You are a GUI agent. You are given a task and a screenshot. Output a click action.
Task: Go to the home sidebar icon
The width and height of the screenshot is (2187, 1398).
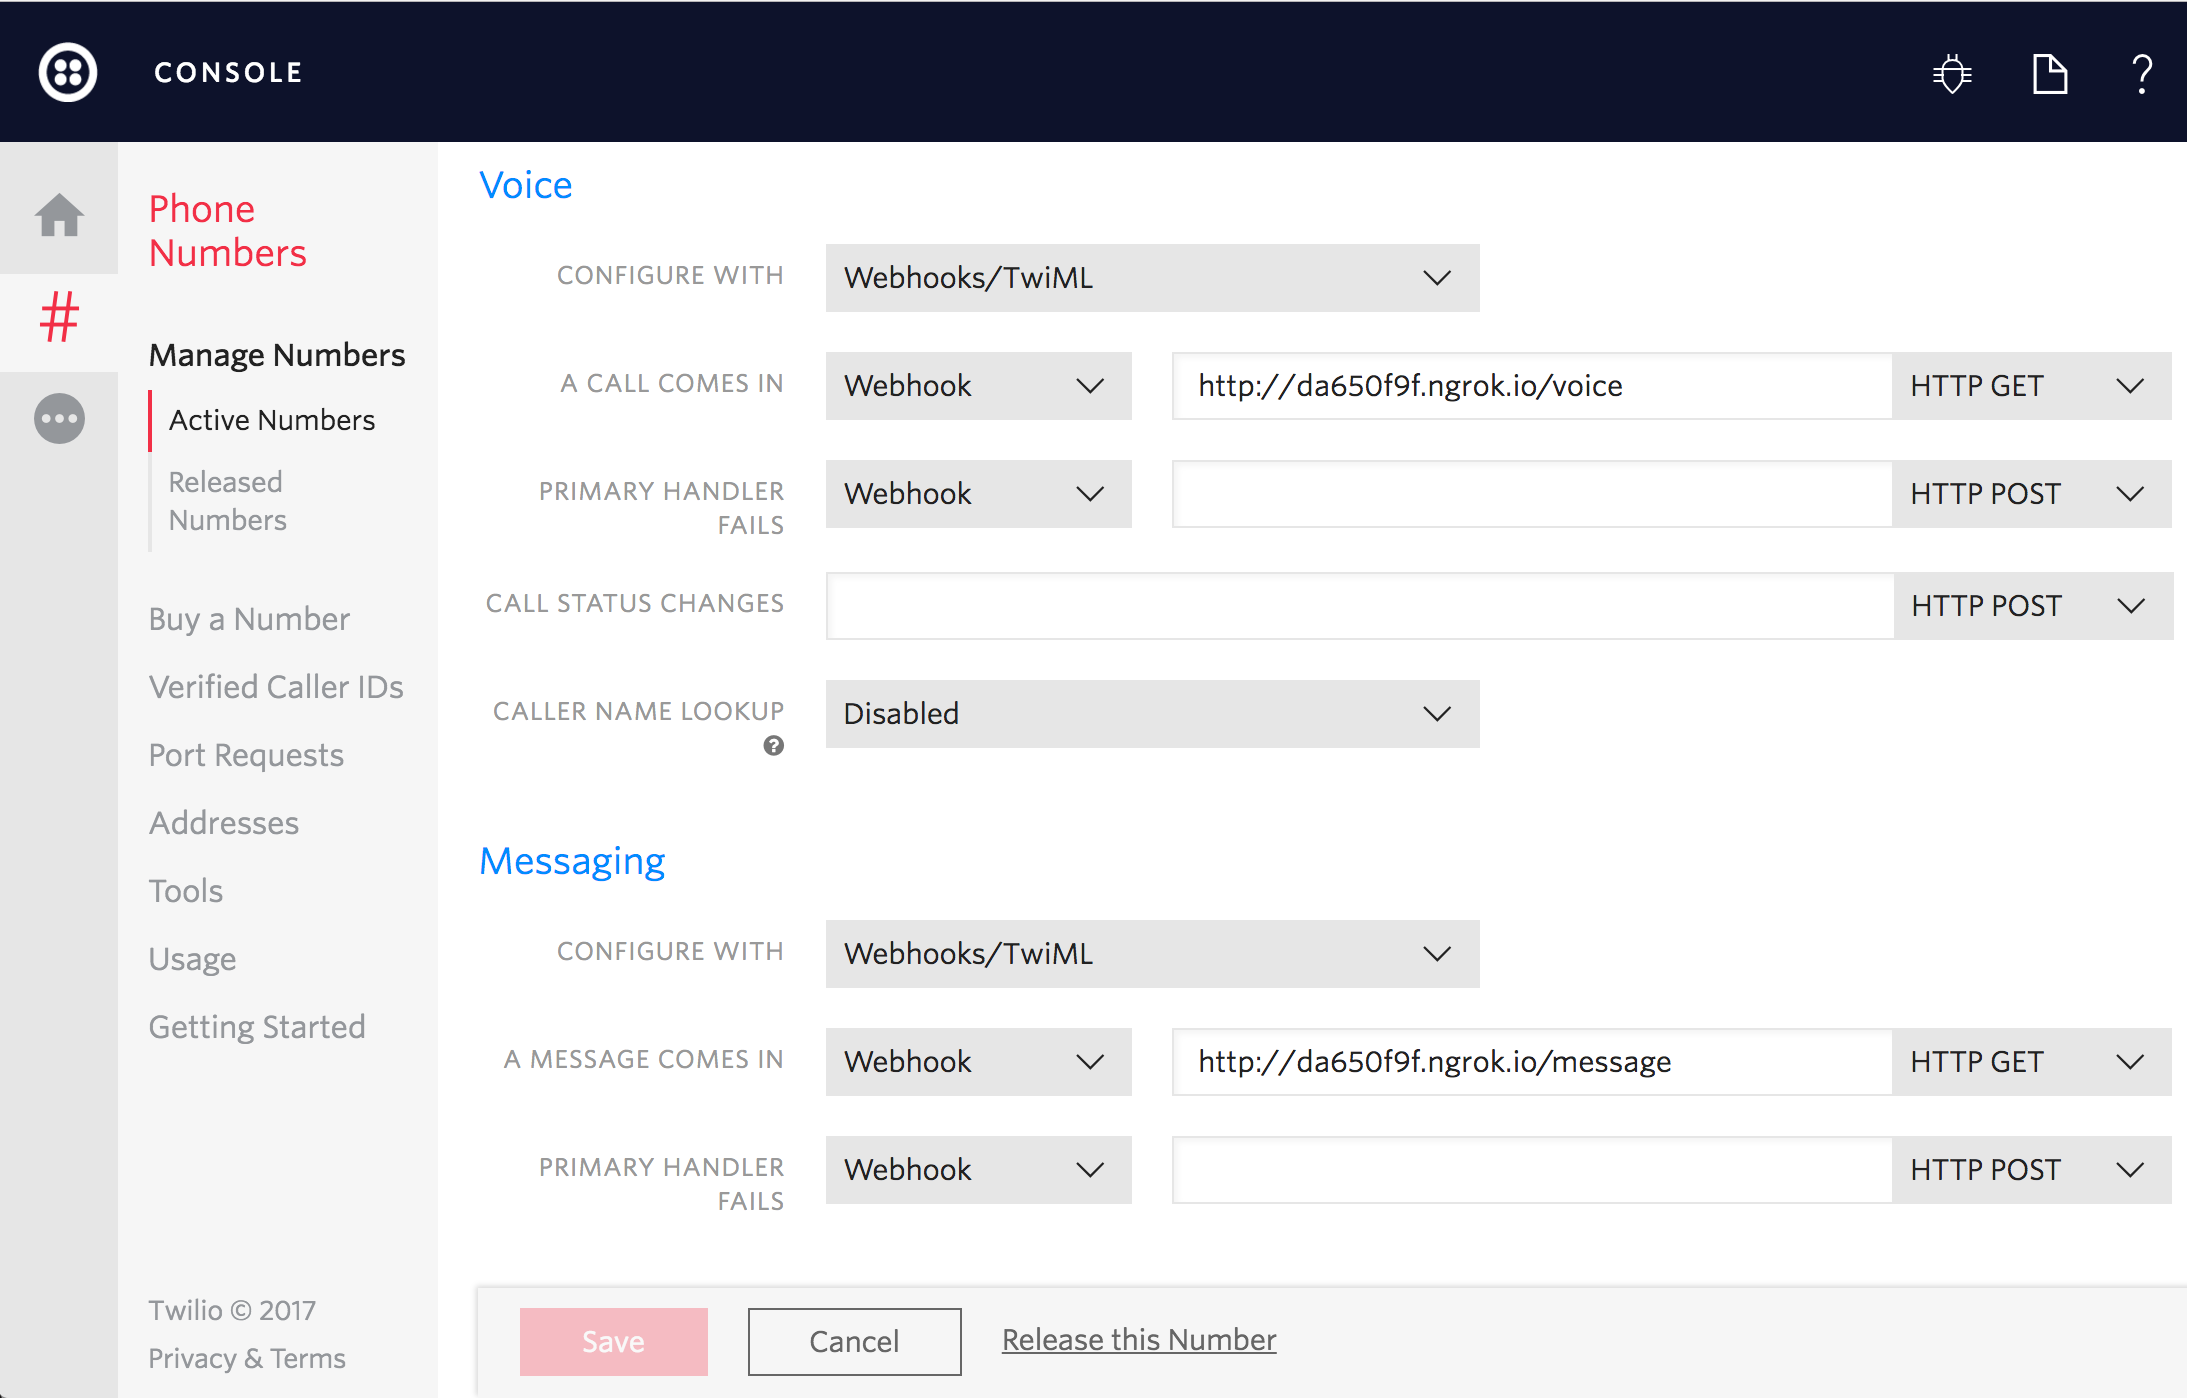click(x=59, y=214)
